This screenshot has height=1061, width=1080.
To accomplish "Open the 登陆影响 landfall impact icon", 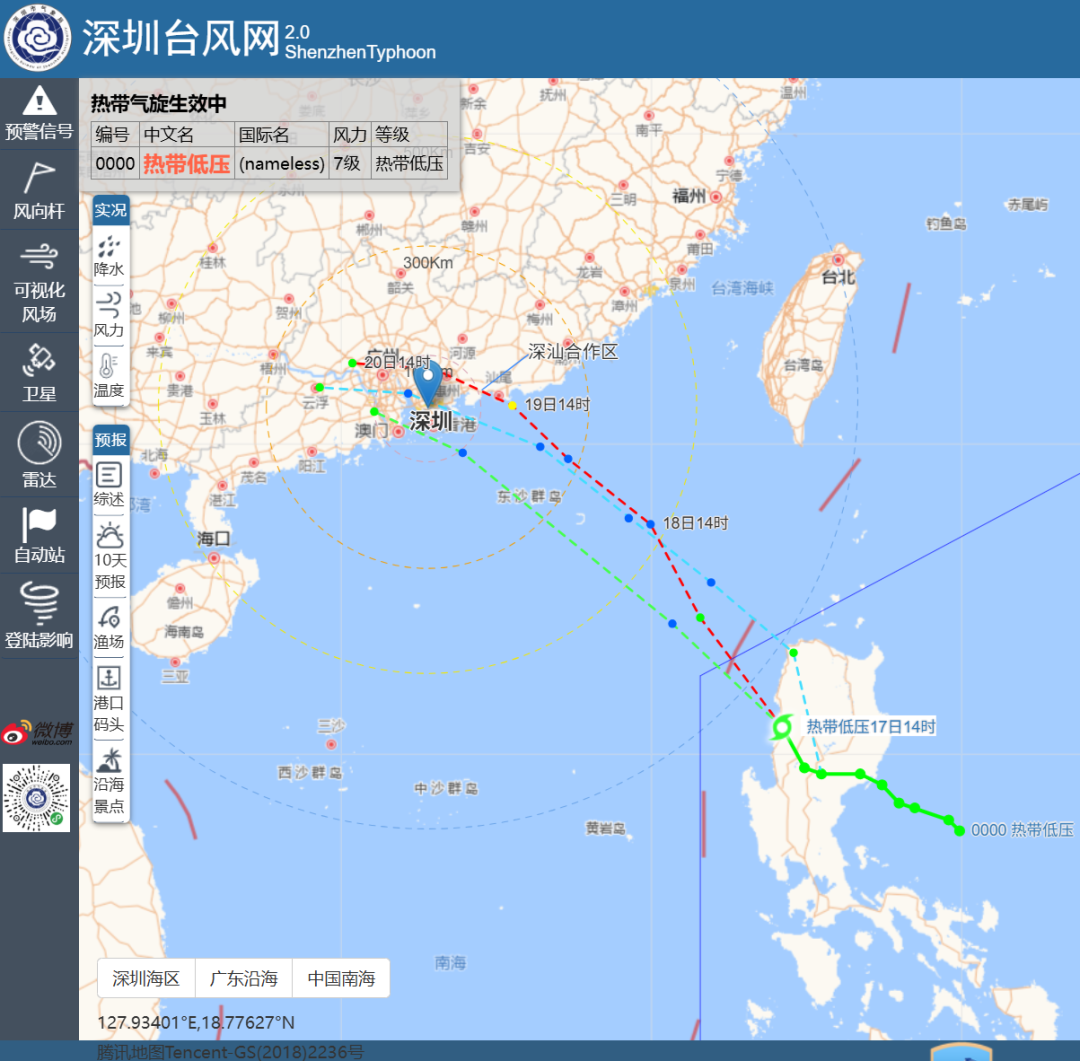I will (39, 615).
